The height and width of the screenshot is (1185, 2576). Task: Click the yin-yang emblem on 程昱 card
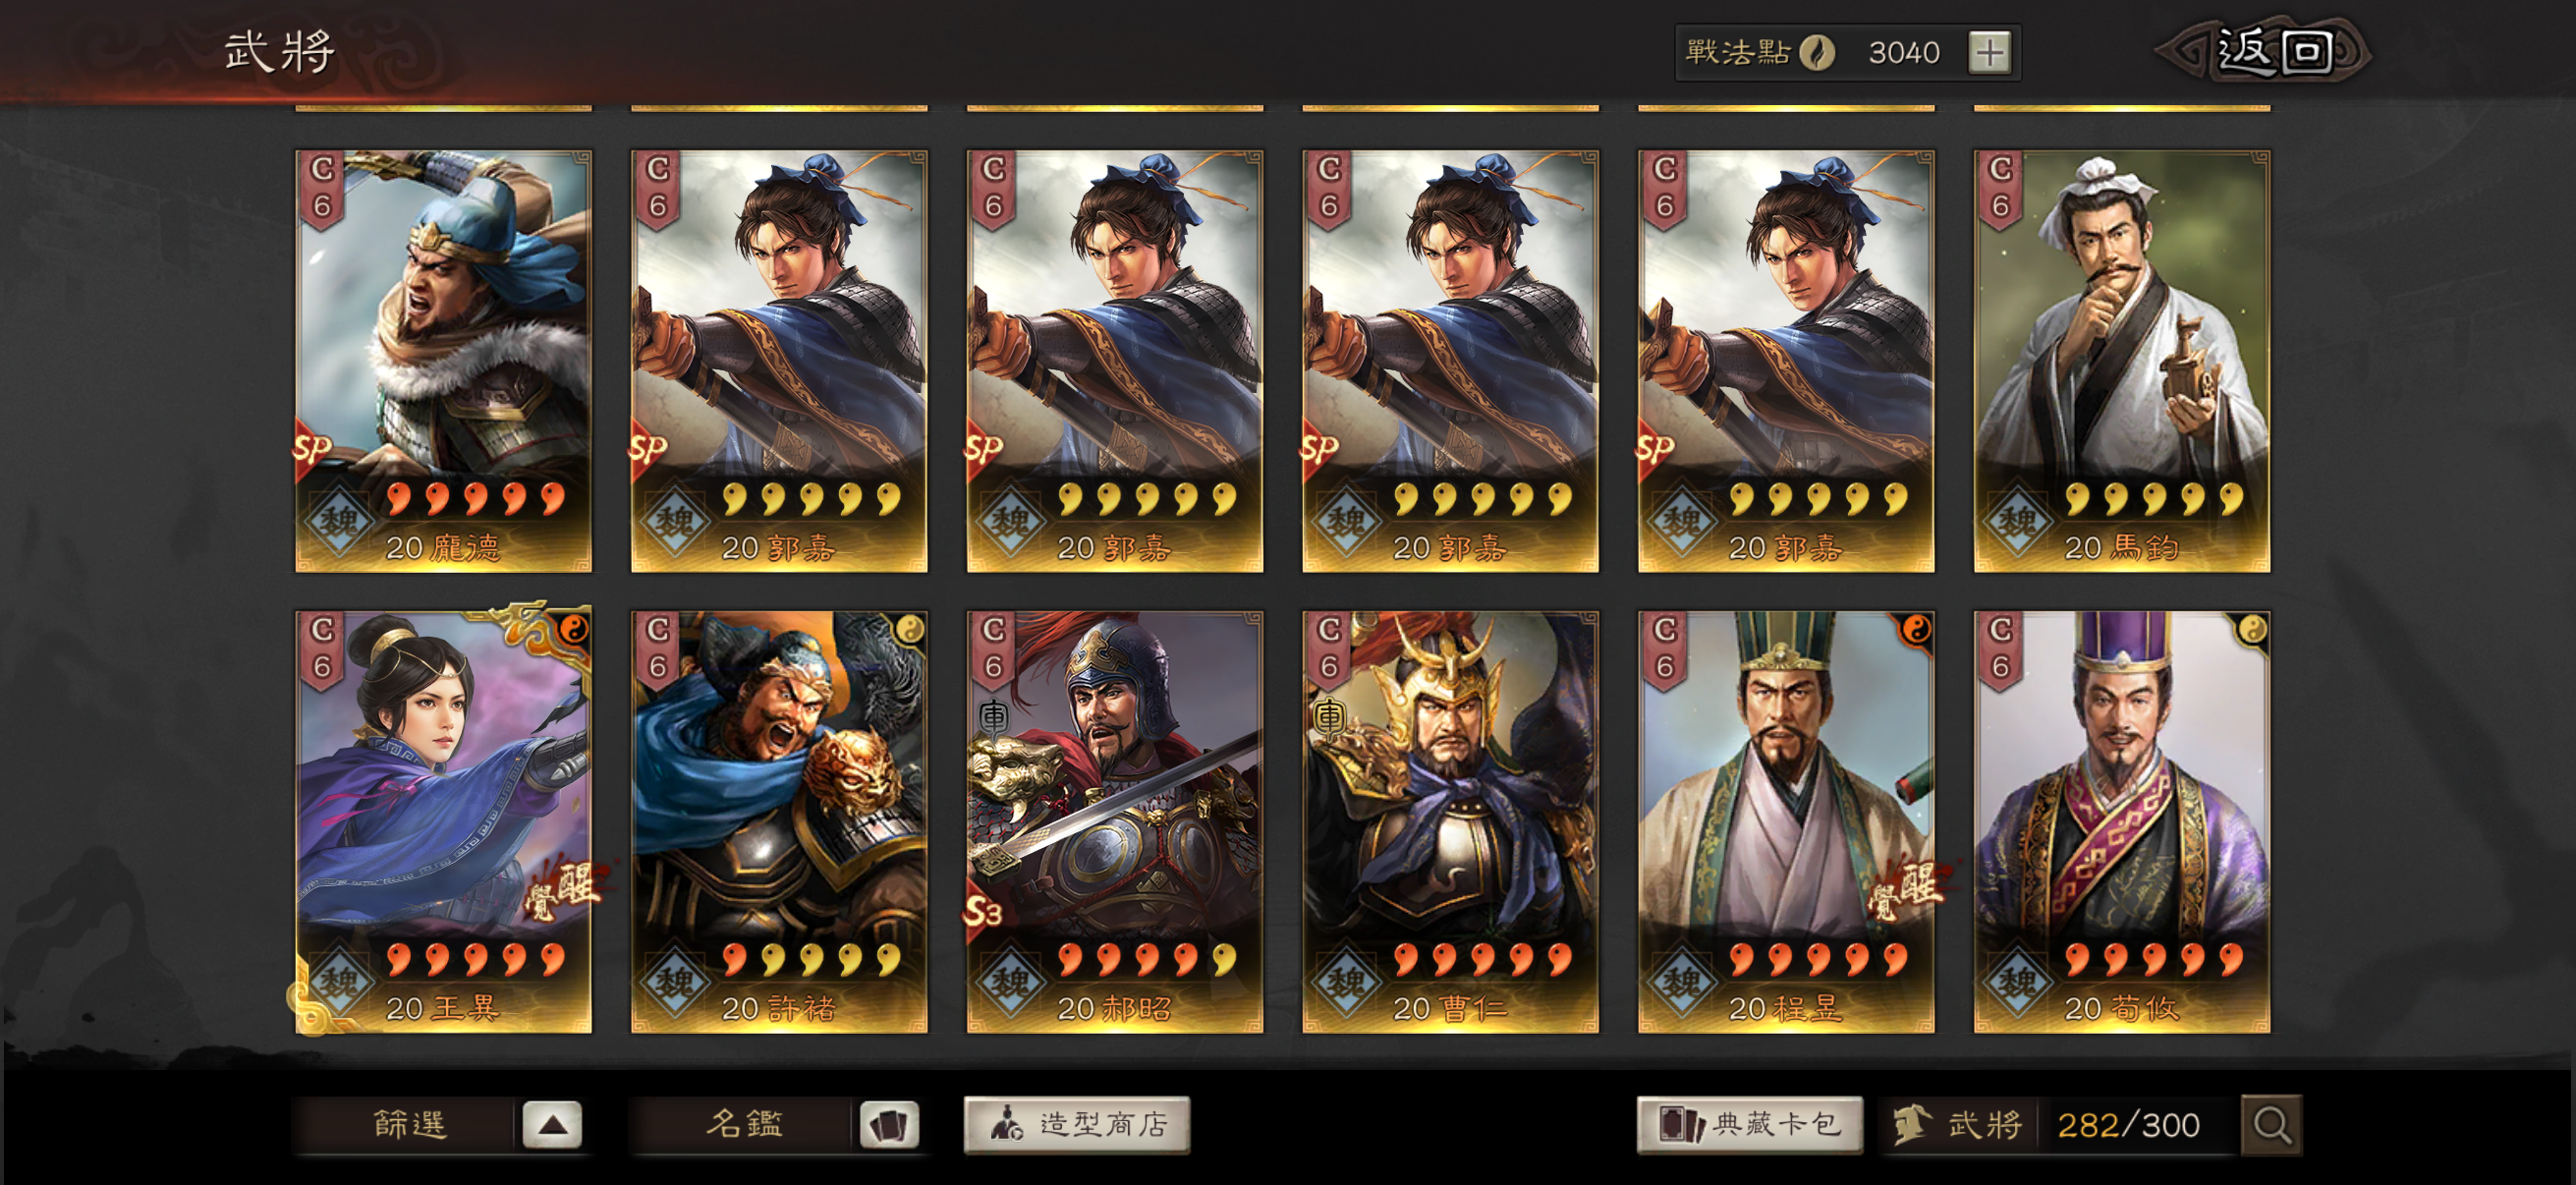(x=1916, y=630)
